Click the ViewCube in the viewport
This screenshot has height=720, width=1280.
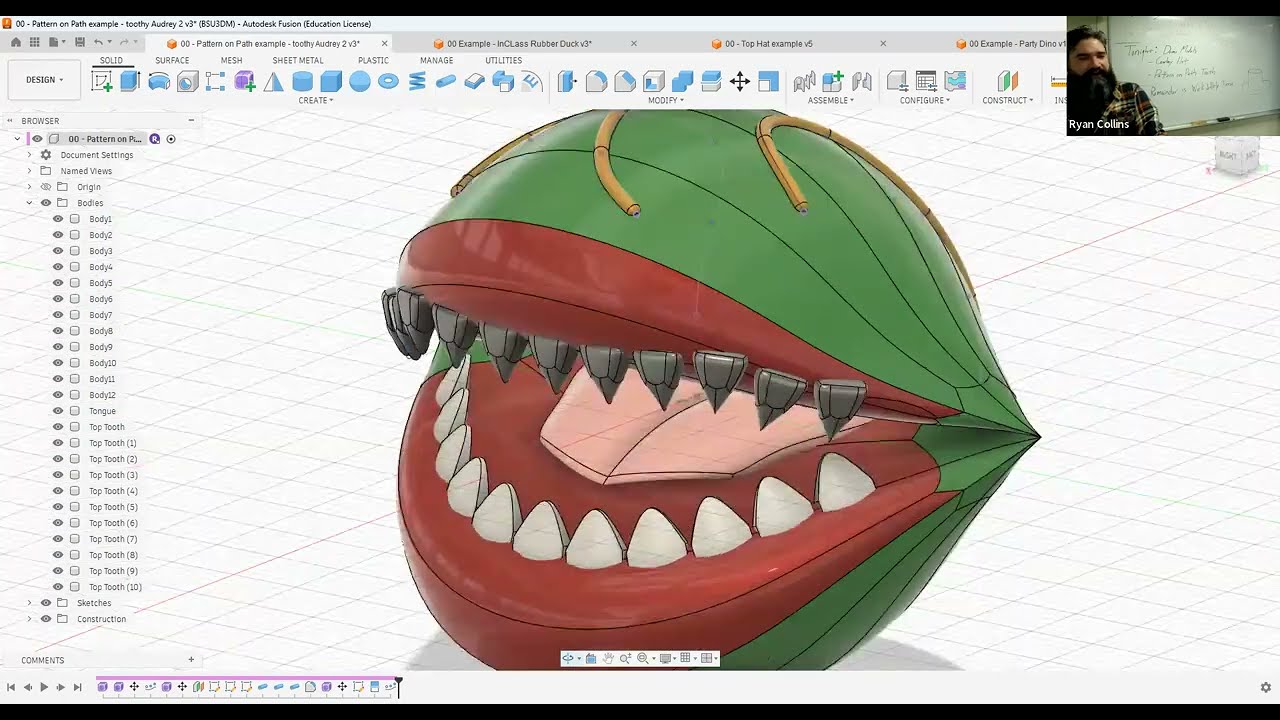pos(1236,157)
